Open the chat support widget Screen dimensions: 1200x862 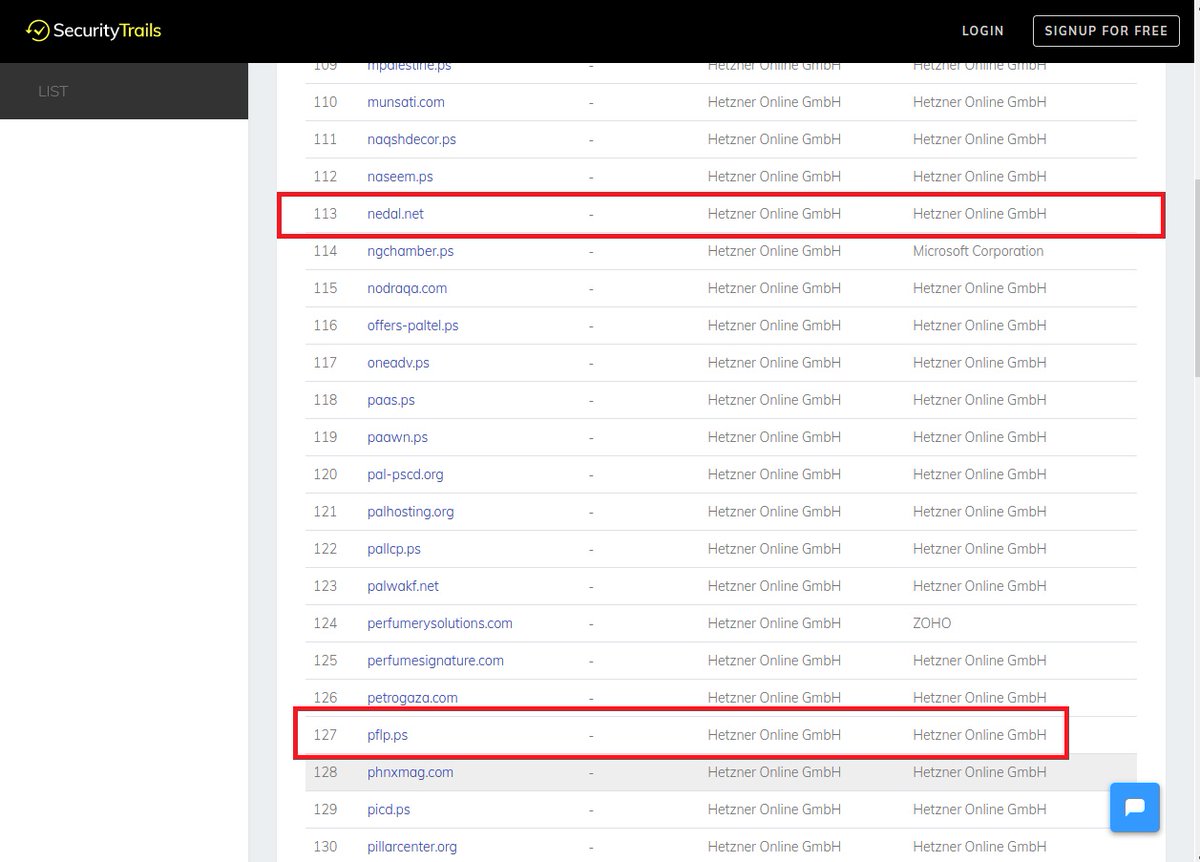point(1135,807)
